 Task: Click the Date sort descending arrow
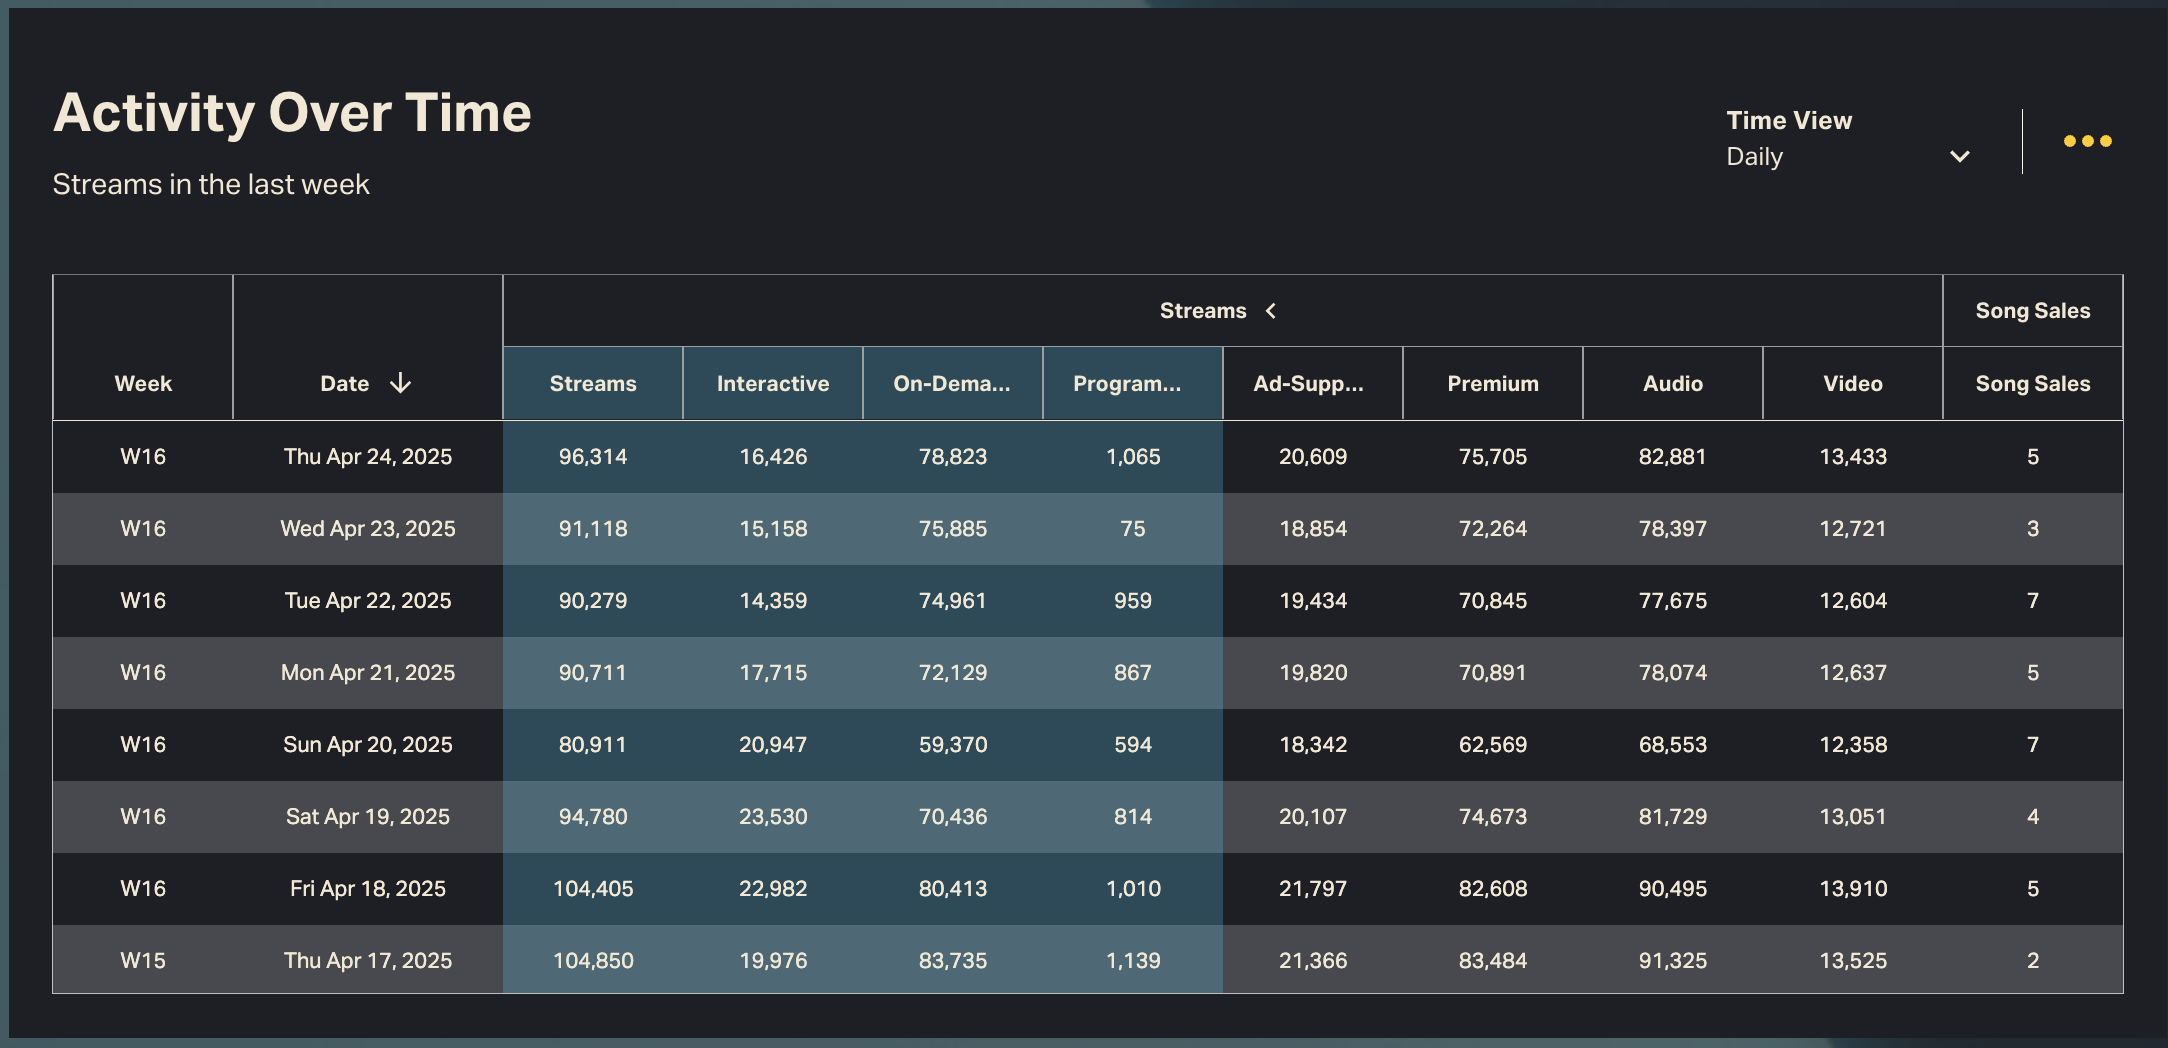point(400,383)
